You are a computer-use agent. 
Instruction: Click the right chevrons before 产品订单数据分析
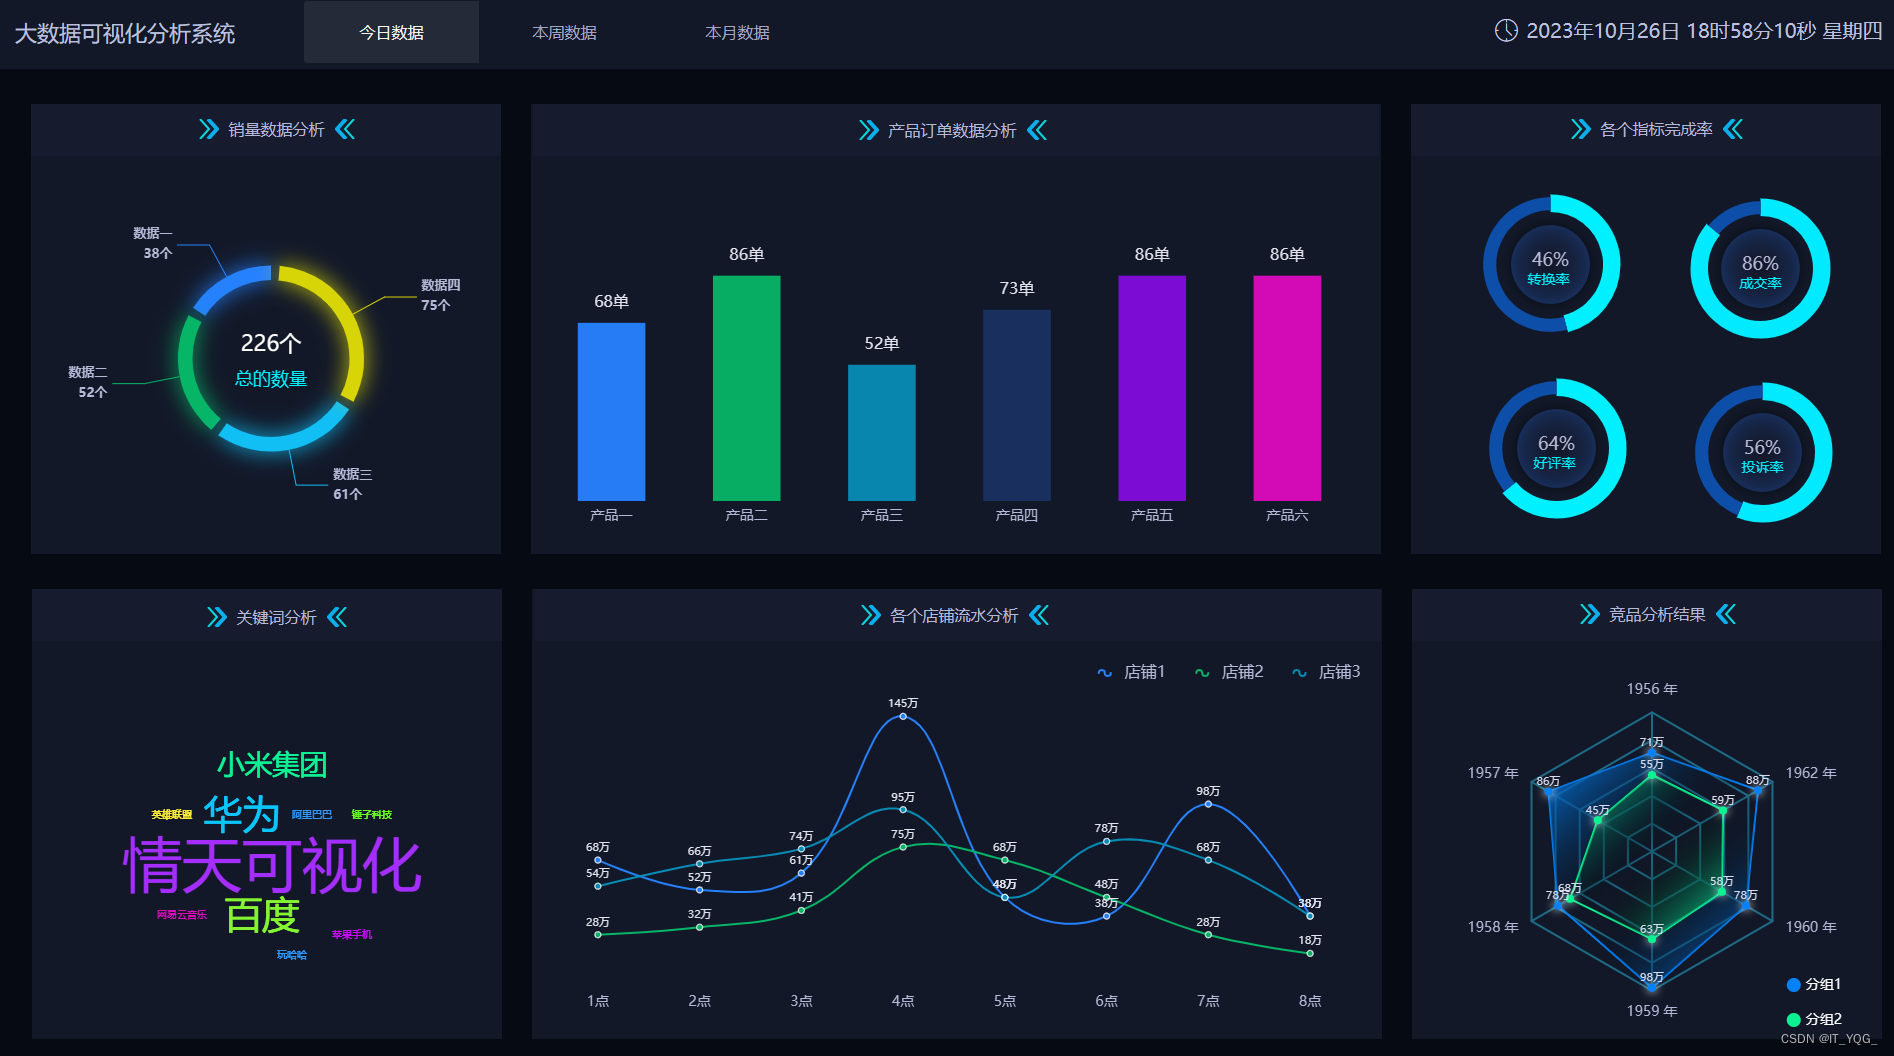coord(868,130)
